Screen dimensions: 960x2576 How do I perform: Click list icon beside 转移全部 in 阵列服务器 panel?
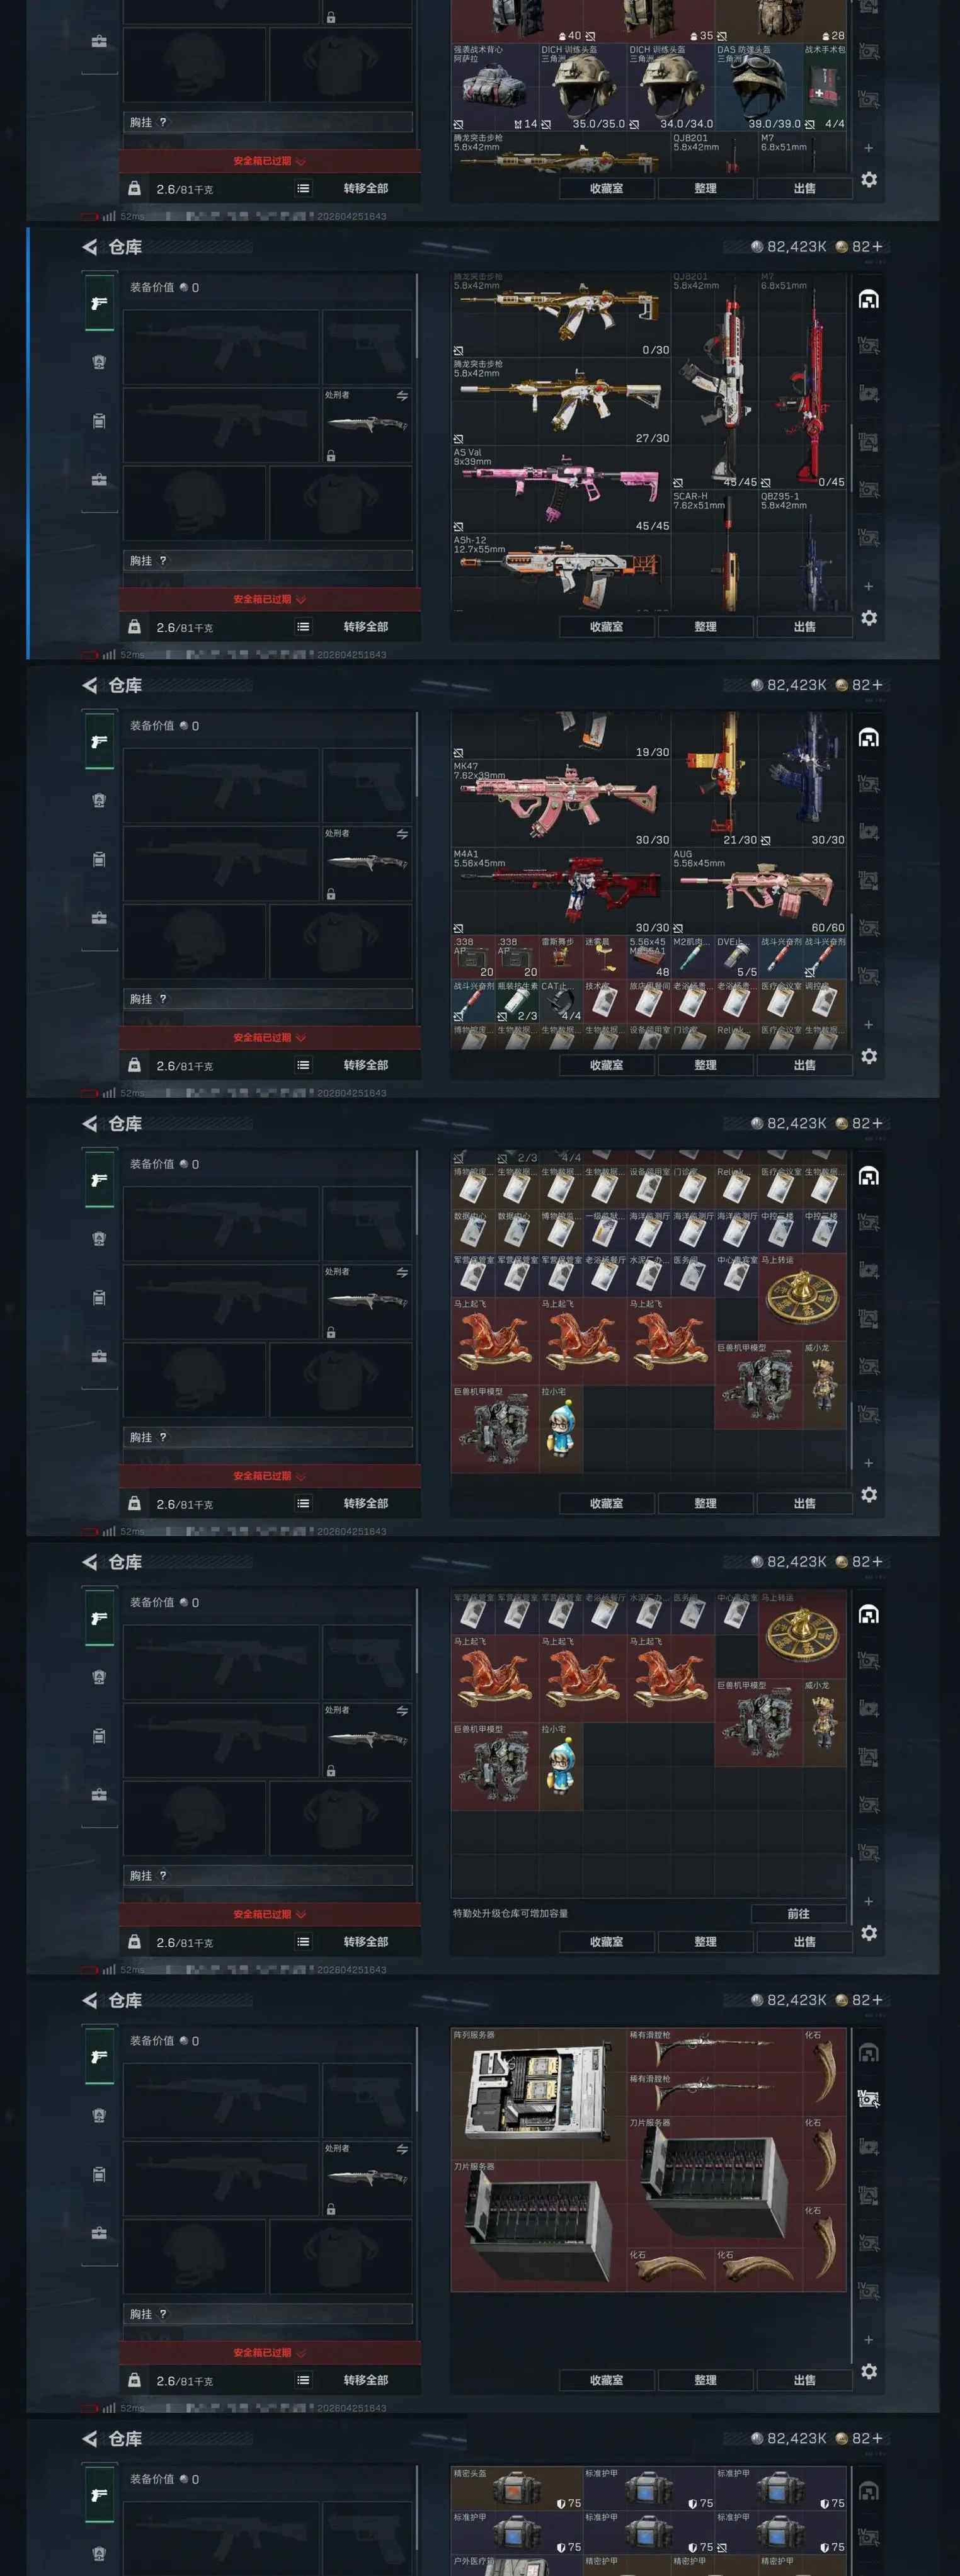pyautogui.click(x=303, y=2379)
